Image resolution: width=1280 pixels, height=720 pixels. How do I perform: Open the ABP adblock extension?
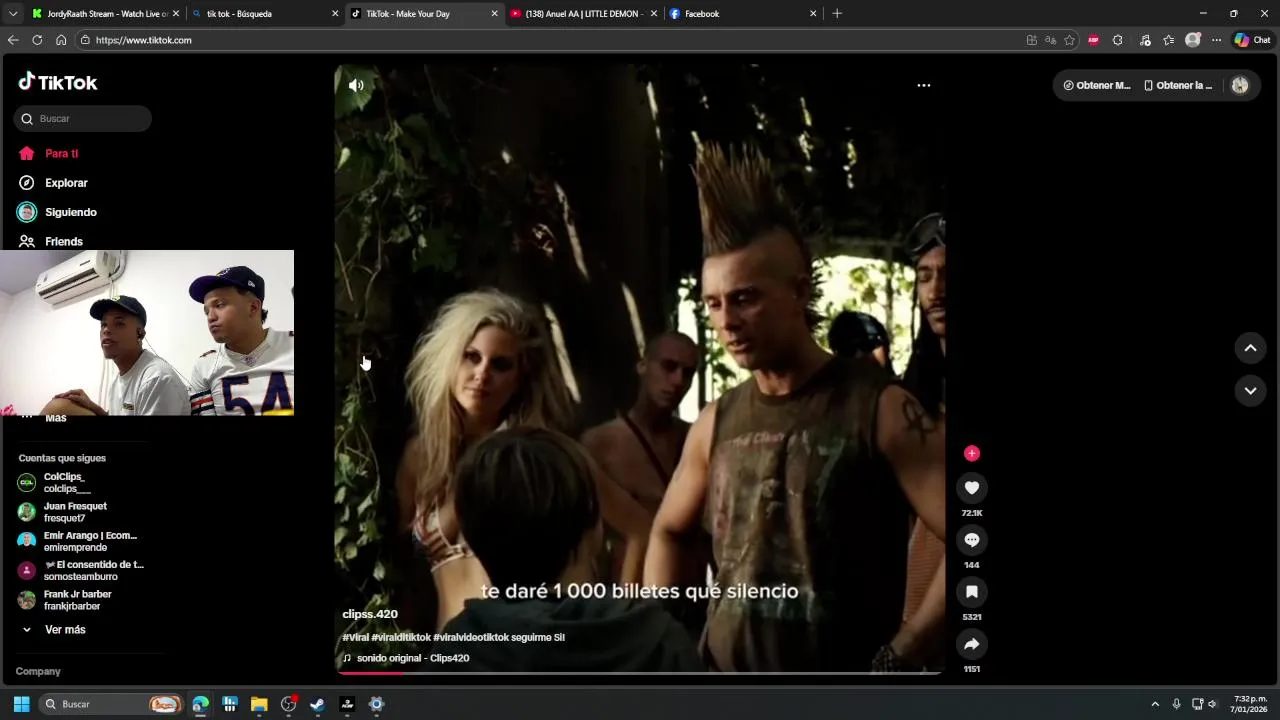1093,40
